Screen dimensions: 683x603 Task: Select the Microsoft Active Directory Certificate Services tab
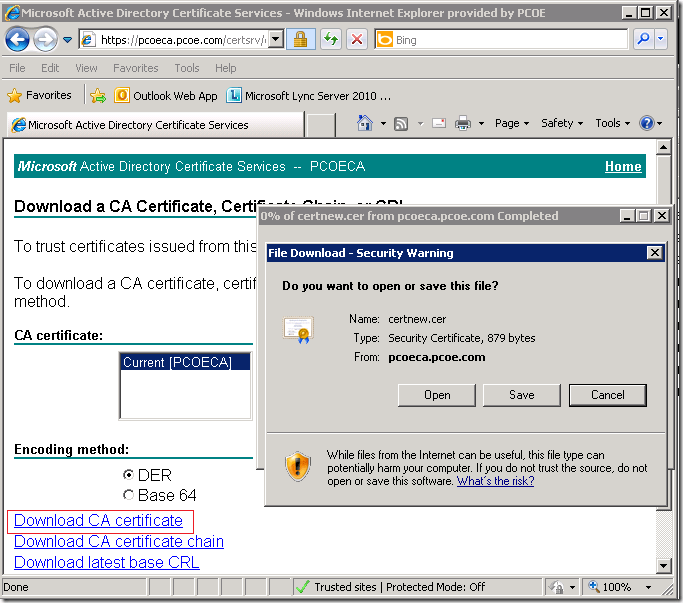[155, 125]
